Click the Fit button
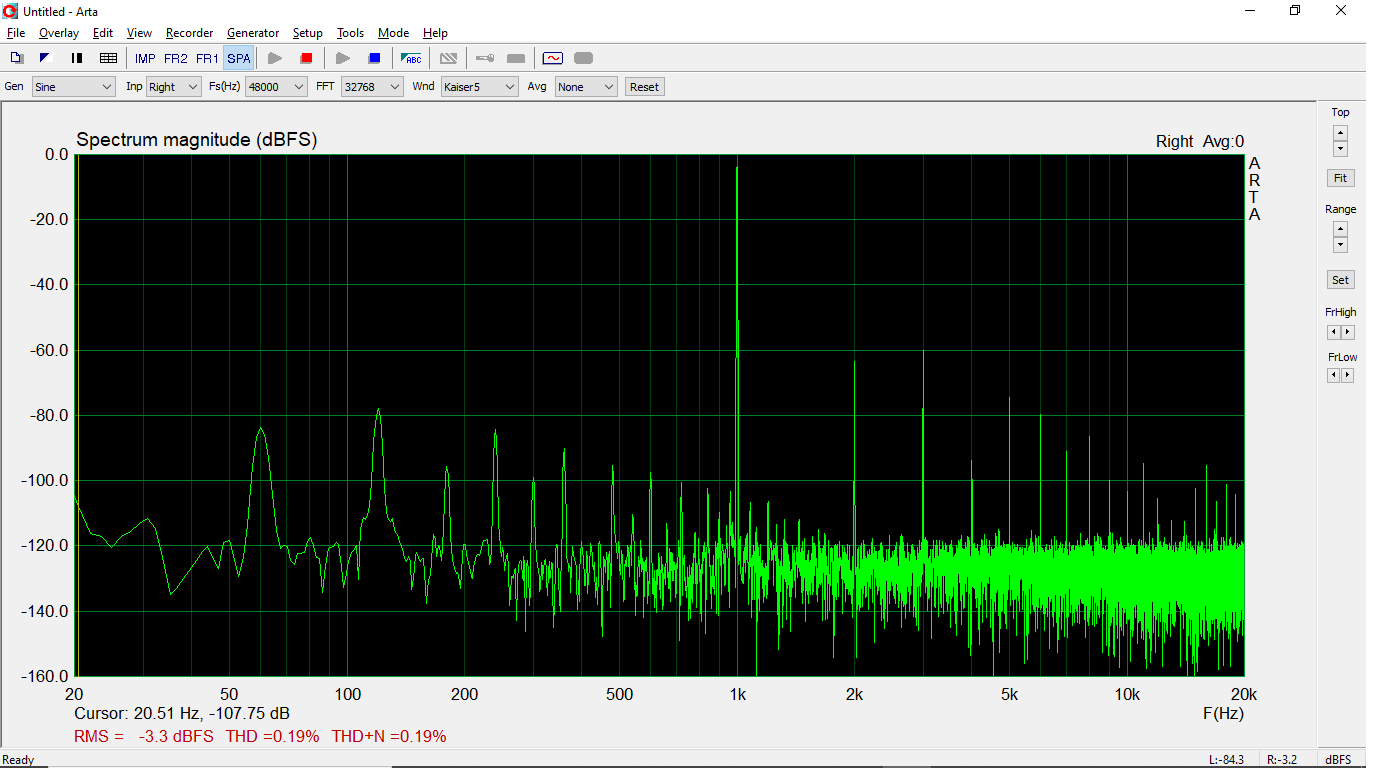Viewport: 1376px width, 768px height. [x=1341, y=178]
